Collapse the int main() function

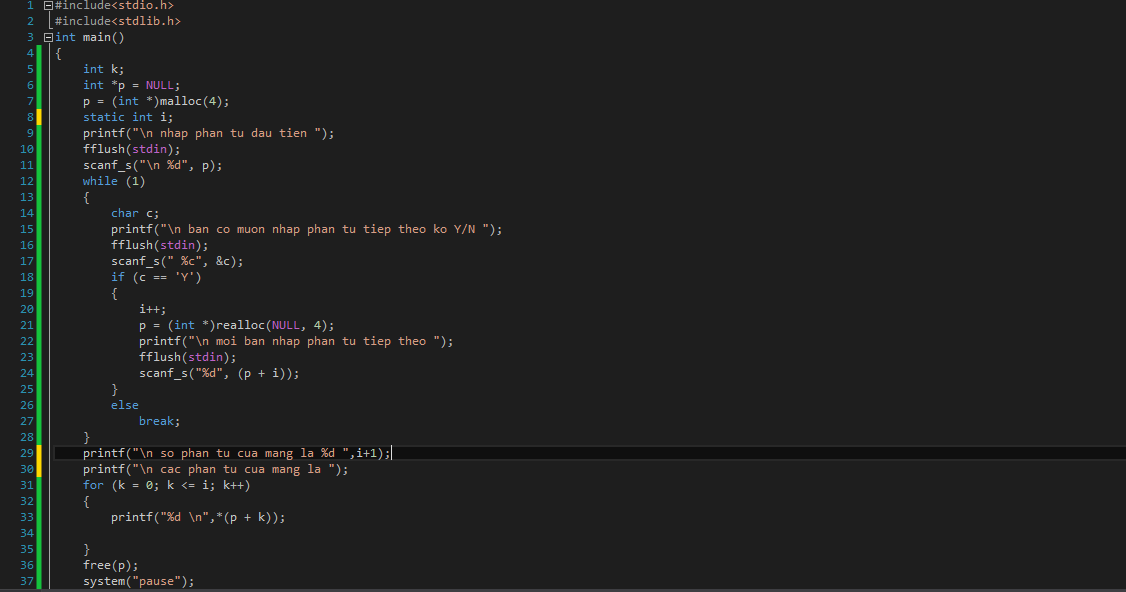coord(49,37)
